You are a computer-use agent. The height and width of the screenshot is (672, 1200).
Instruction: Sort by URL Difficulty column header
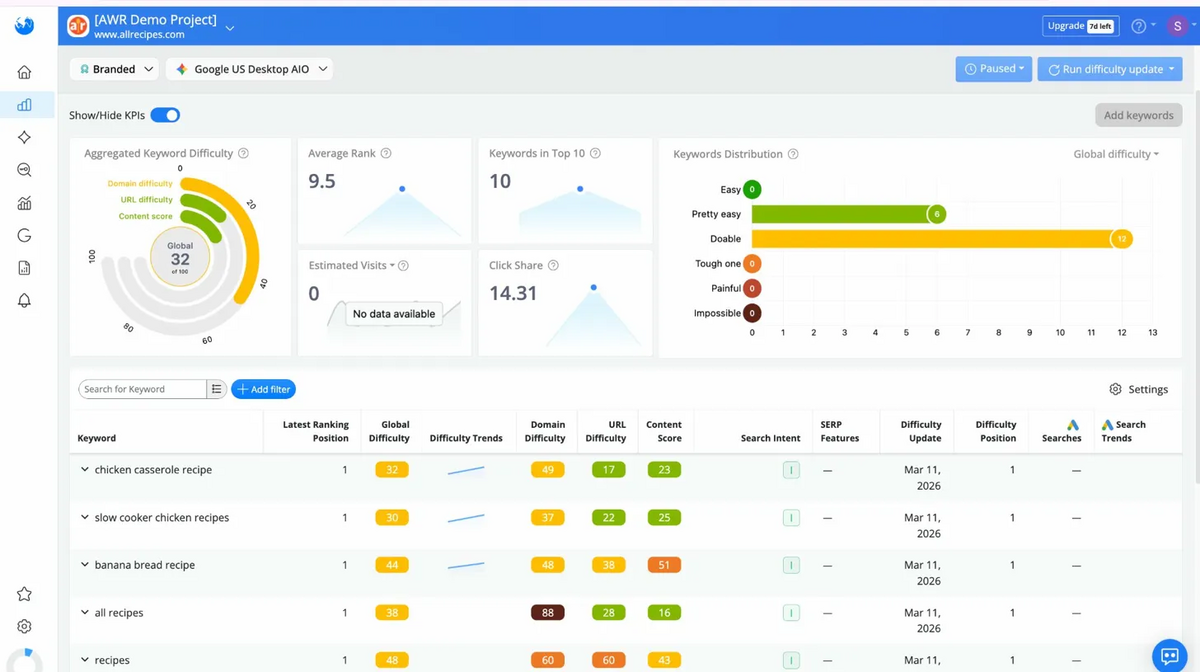pos(606,431)
